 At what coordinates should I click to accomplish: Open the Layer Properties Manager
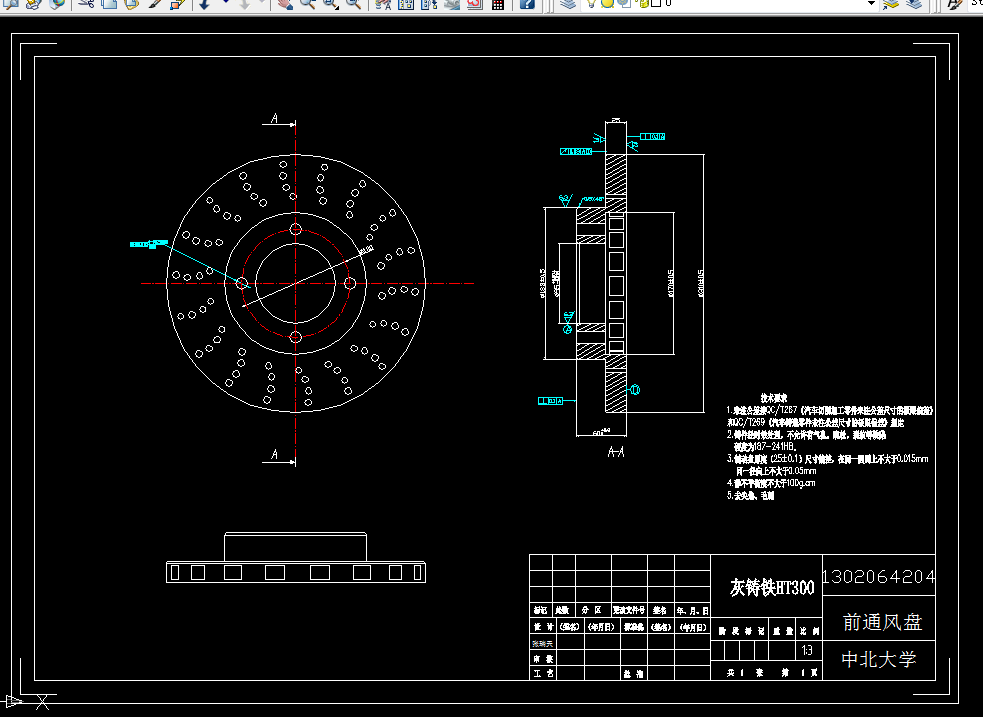[568, 3]
